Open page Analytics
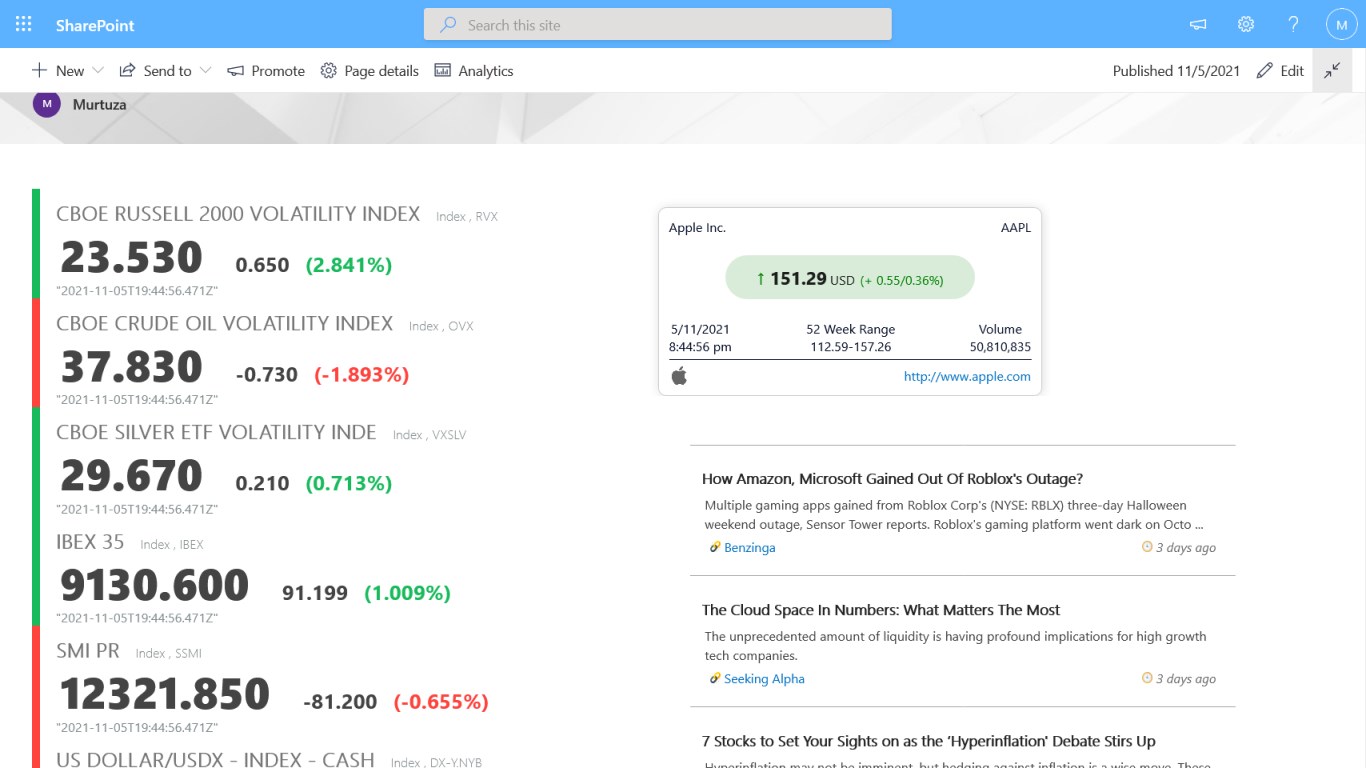 point(474,71)
